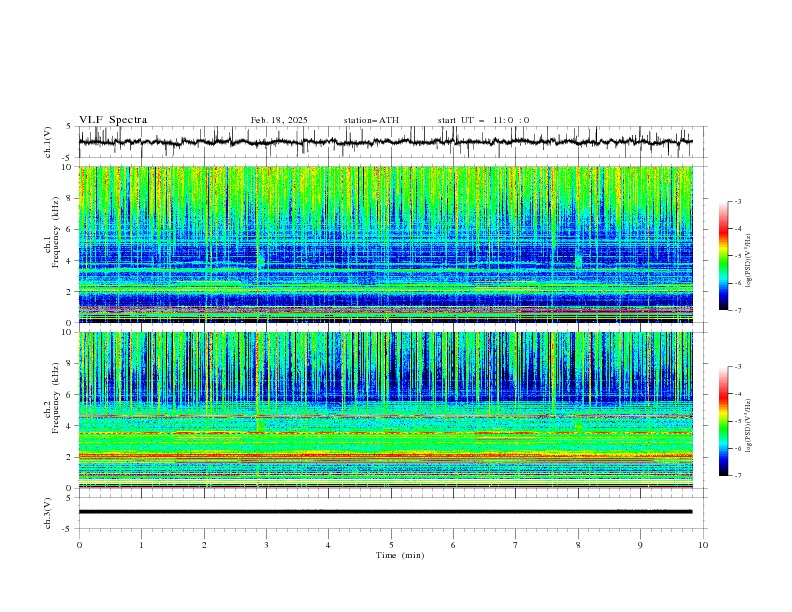This screenshot has width=792, height=612.
Task: Click the "ch.1(V)" waveform axis label
Action: (x=48, y=142)
